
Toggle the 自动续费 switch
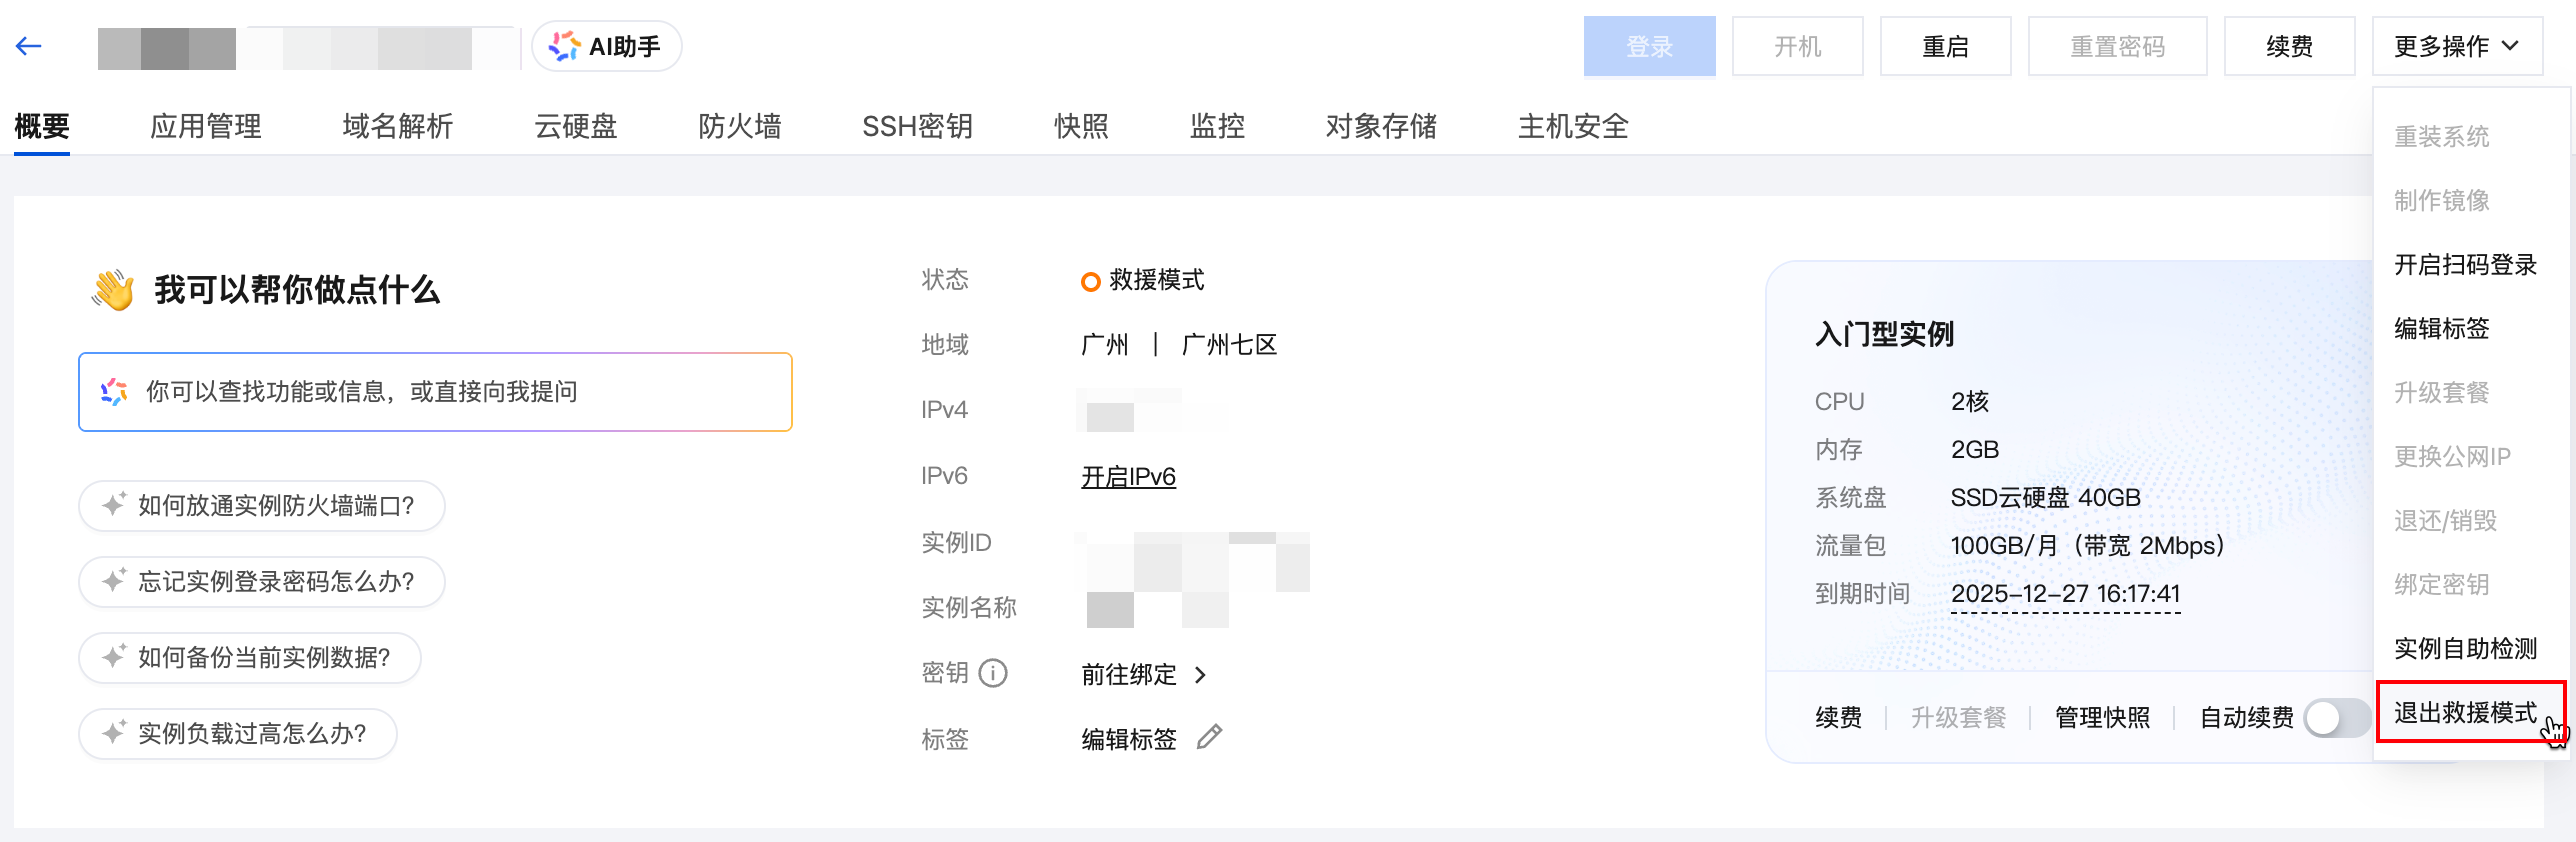(x=2335, y=717)
